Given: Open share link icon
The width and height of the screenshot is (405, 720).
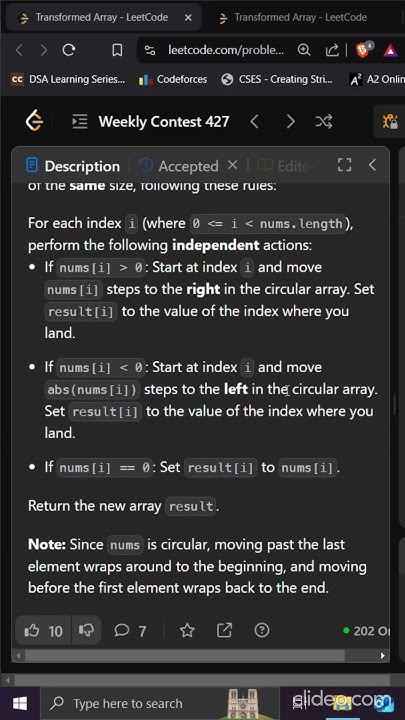Looking at the screenshot, I should click(224, 631).
